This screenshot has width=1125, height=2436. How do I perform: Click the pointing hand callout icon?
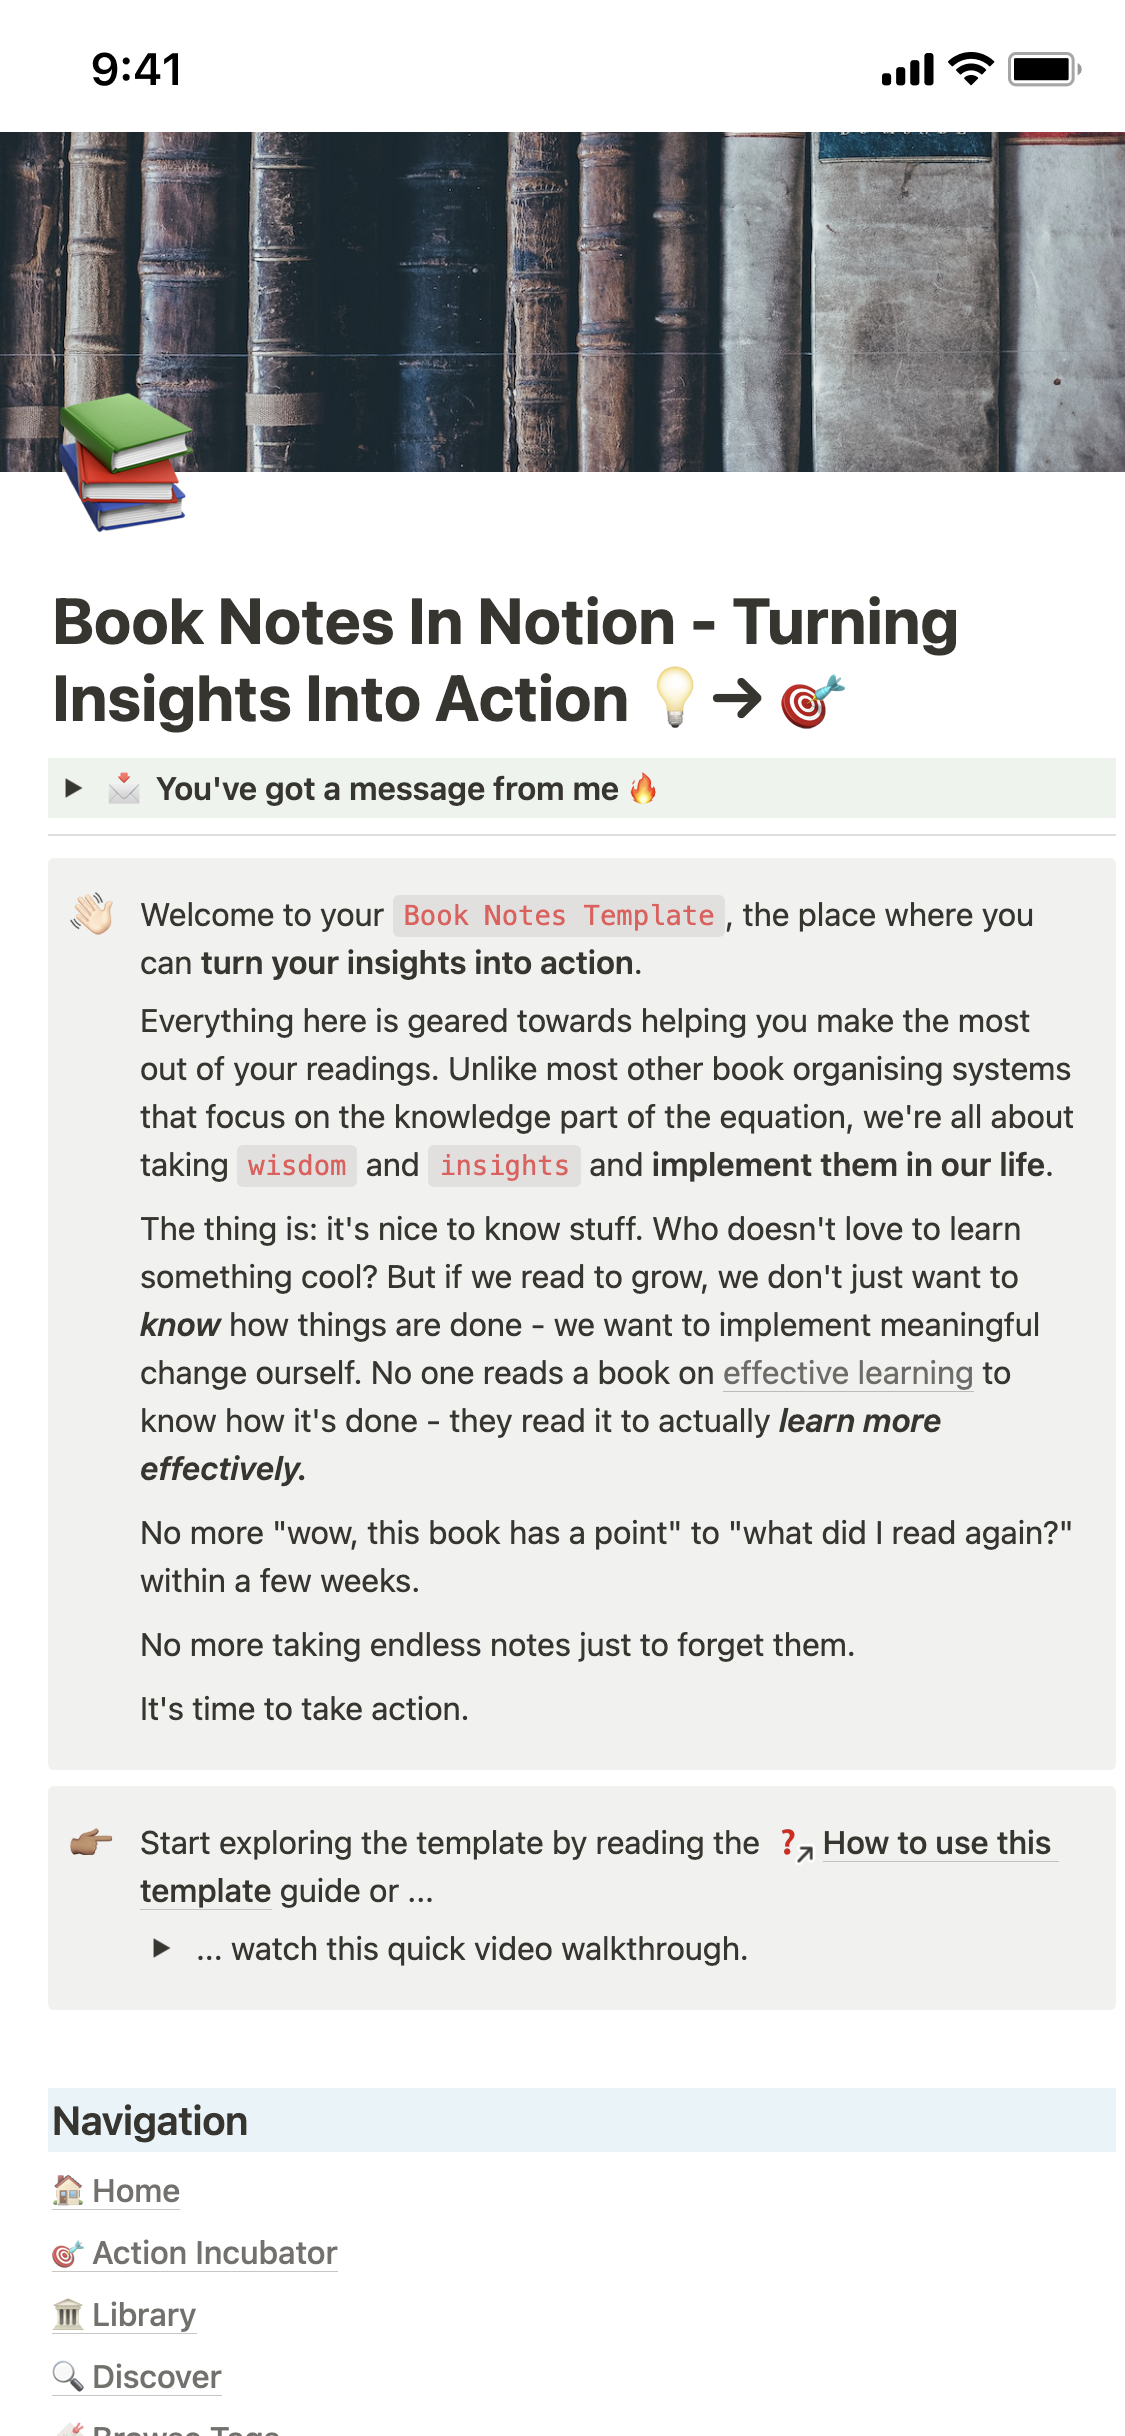(x=91, y=1842)
